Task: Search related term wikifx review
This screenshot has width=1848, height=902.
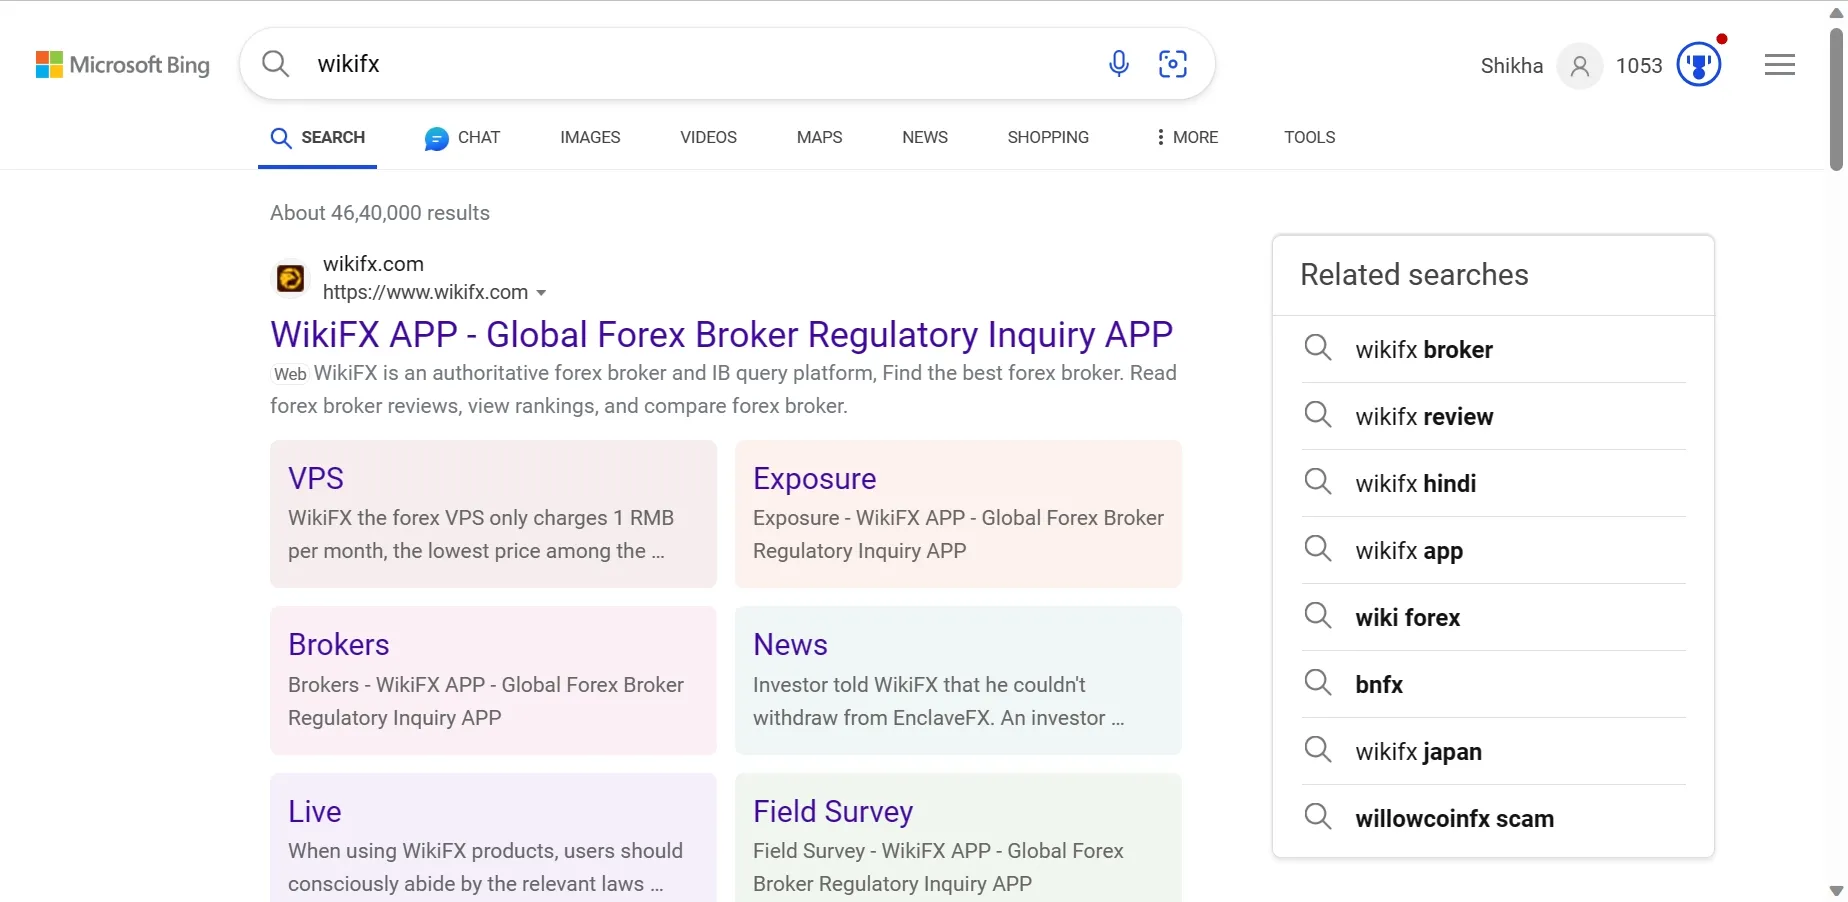Action: click(1424, 416)
